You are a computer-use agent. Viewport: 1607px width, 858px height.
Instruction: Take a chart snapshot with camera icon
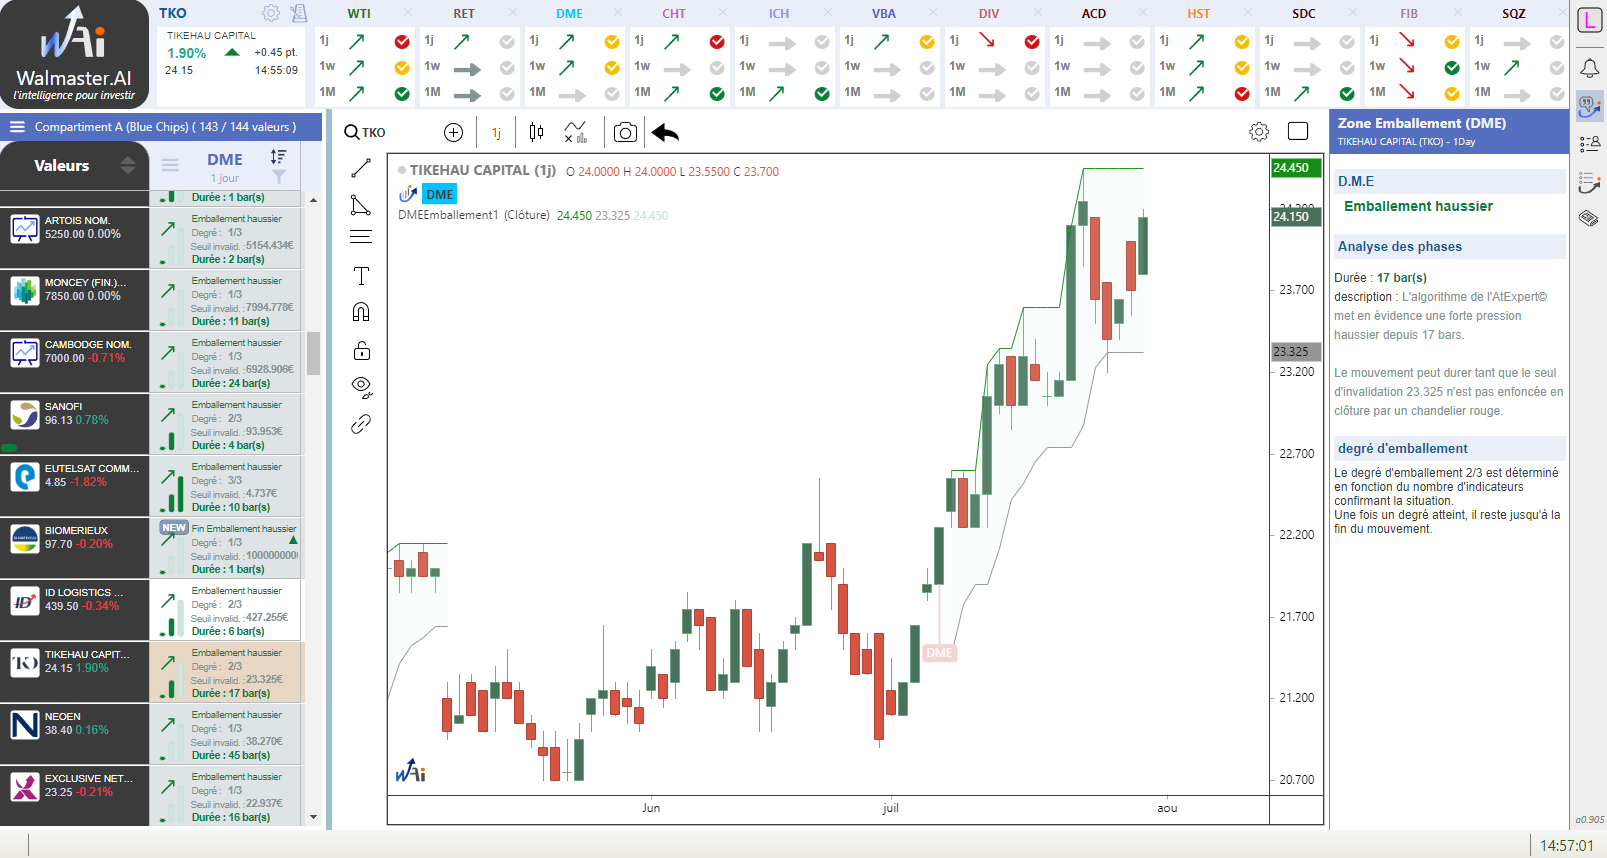[625, 133]
